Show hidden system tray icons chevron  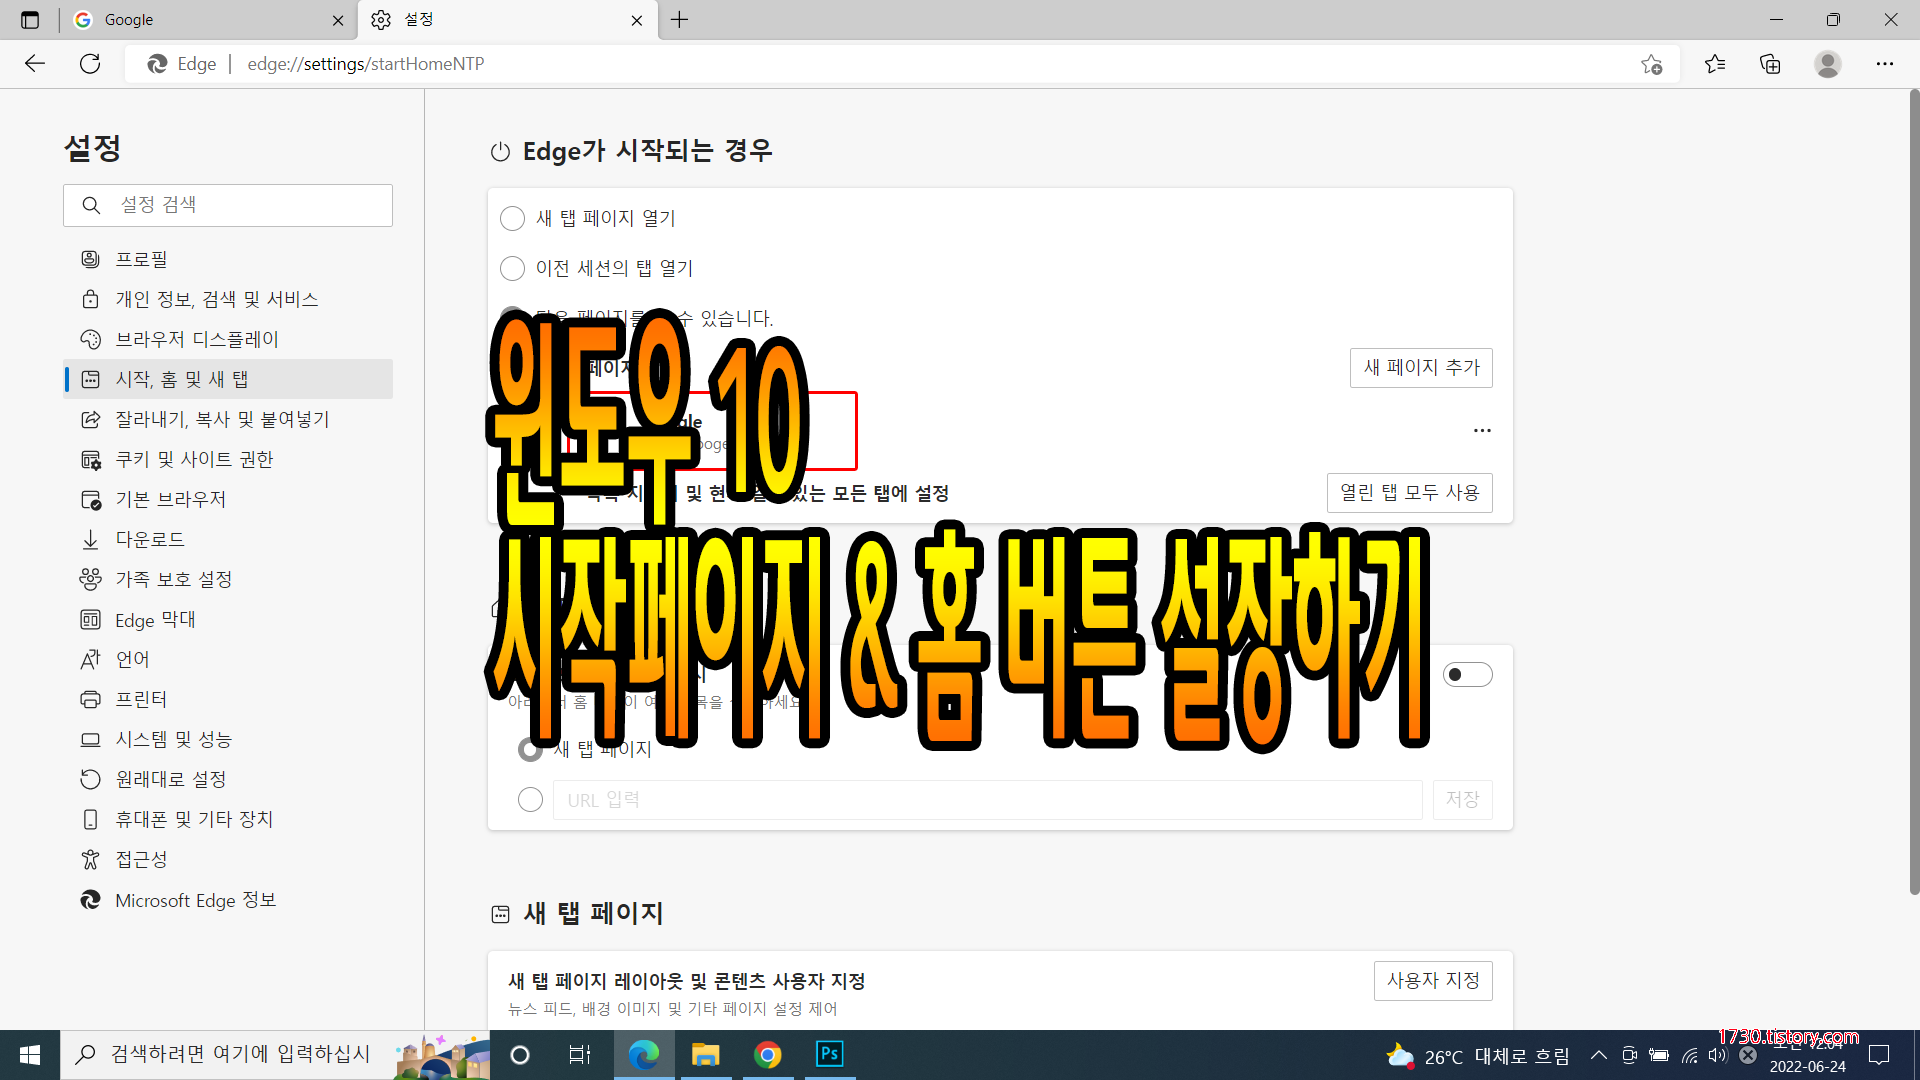click(1598, 1055)
